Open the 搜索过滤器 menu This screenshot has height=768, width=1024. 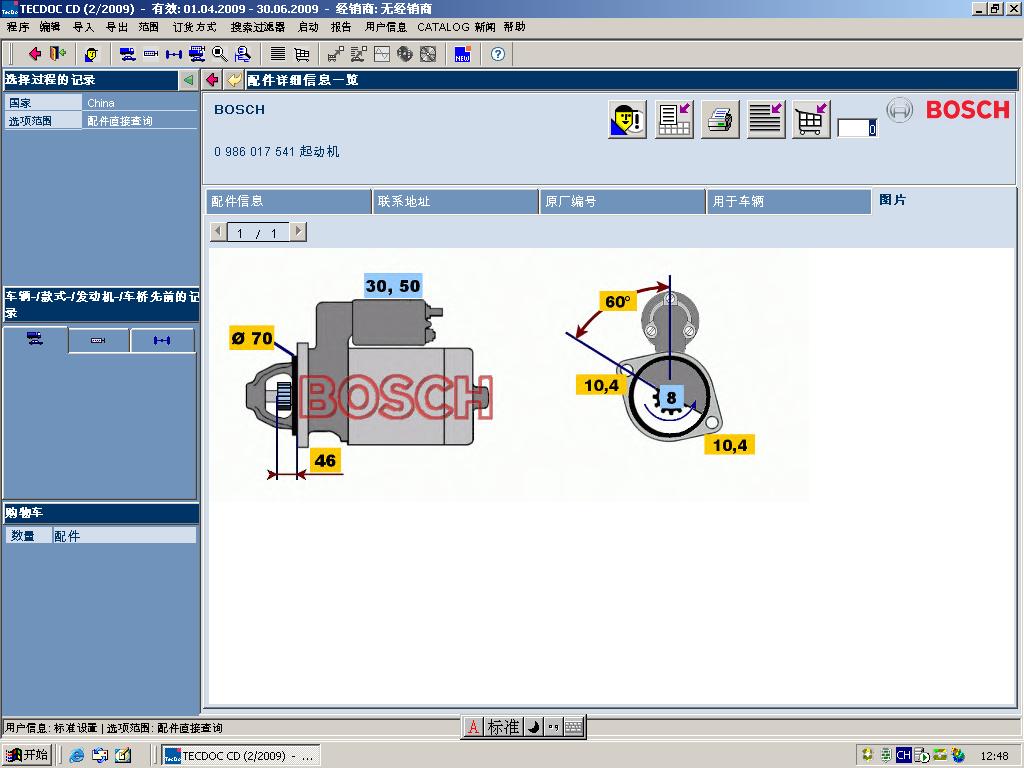click(x=258, y=27)
